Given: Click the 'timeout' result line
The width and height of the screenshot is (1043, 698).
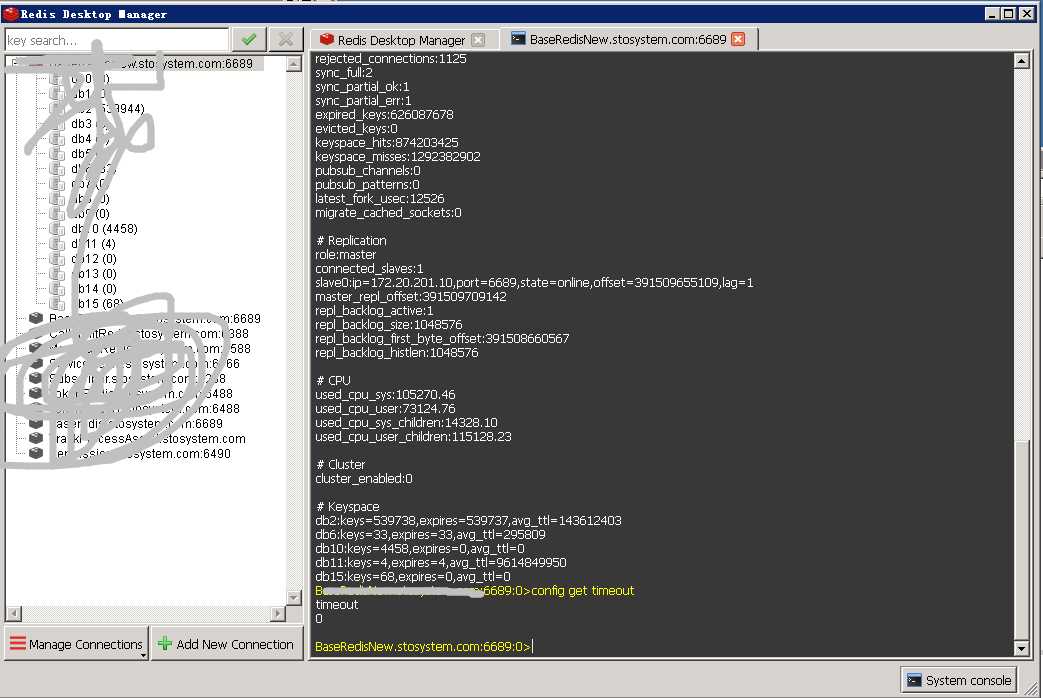Looking at the screenshot, I should click(337, 604).
